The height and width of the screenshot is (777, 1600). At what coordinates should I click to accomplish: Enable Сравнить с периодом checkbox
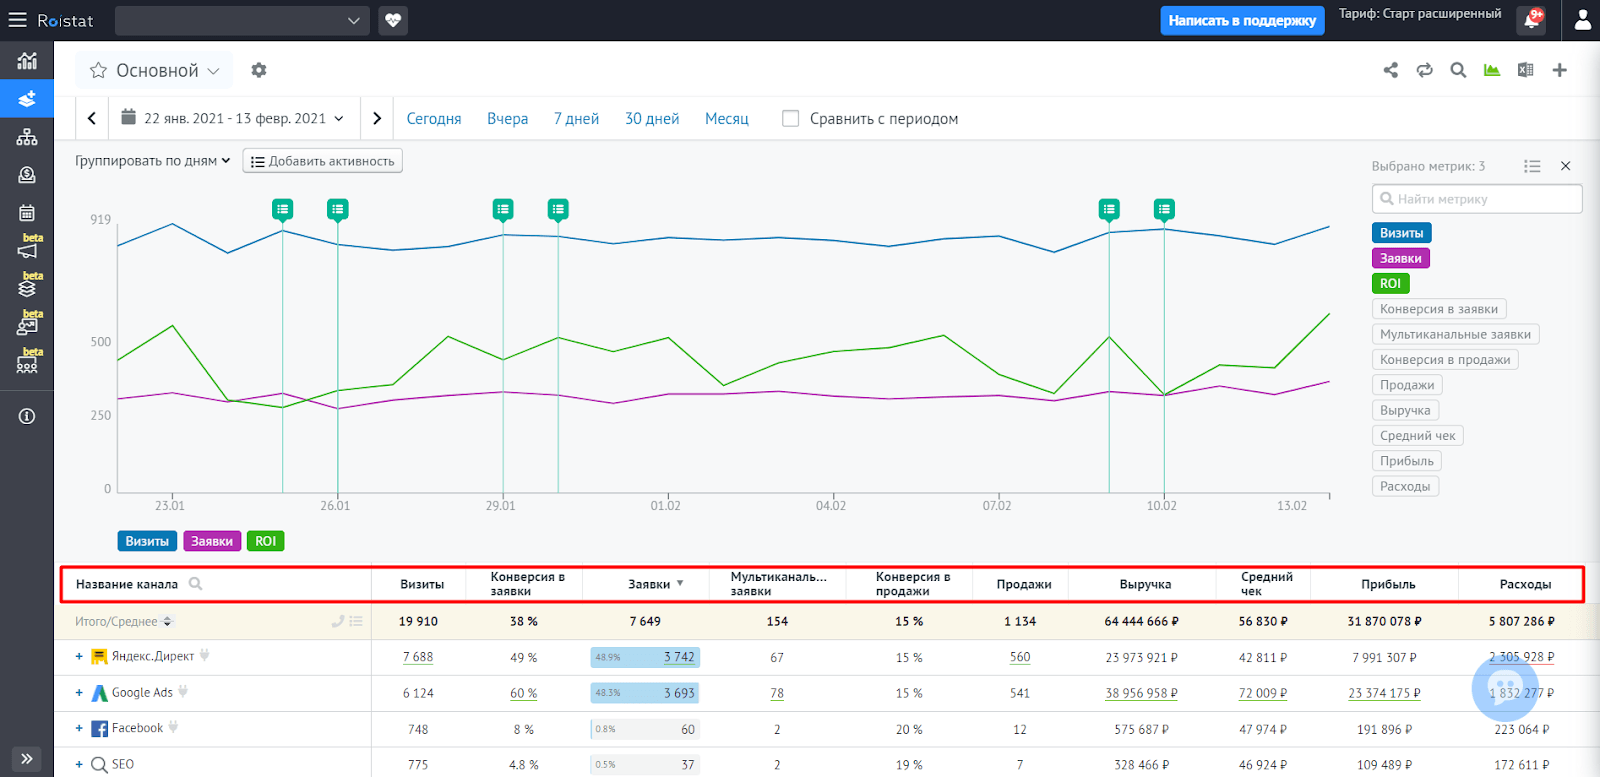(790, 118)
